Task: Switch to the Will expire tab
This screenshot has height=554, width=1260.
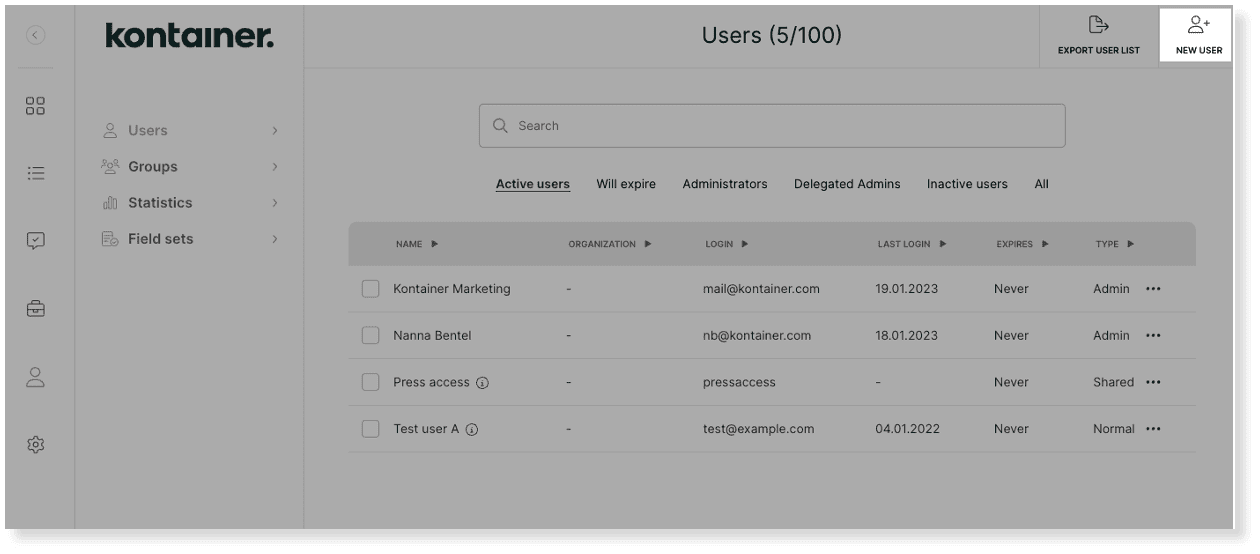Action: click(x=626, y=184)
